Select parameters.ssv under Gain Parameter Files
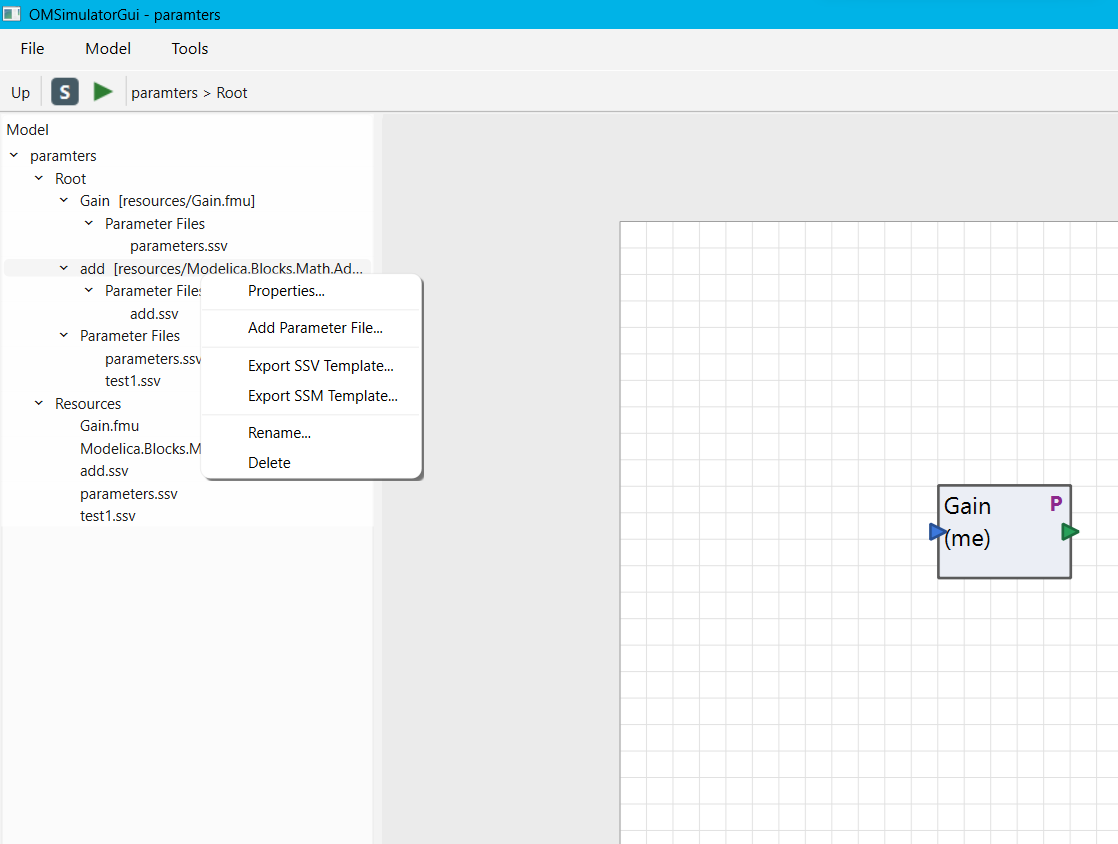 pos(178,246)
